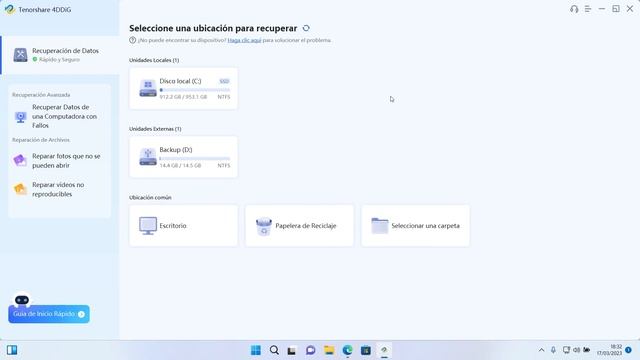Open the Chat icon on taskbar
This screenshot has height=360, width=640.
311,350
